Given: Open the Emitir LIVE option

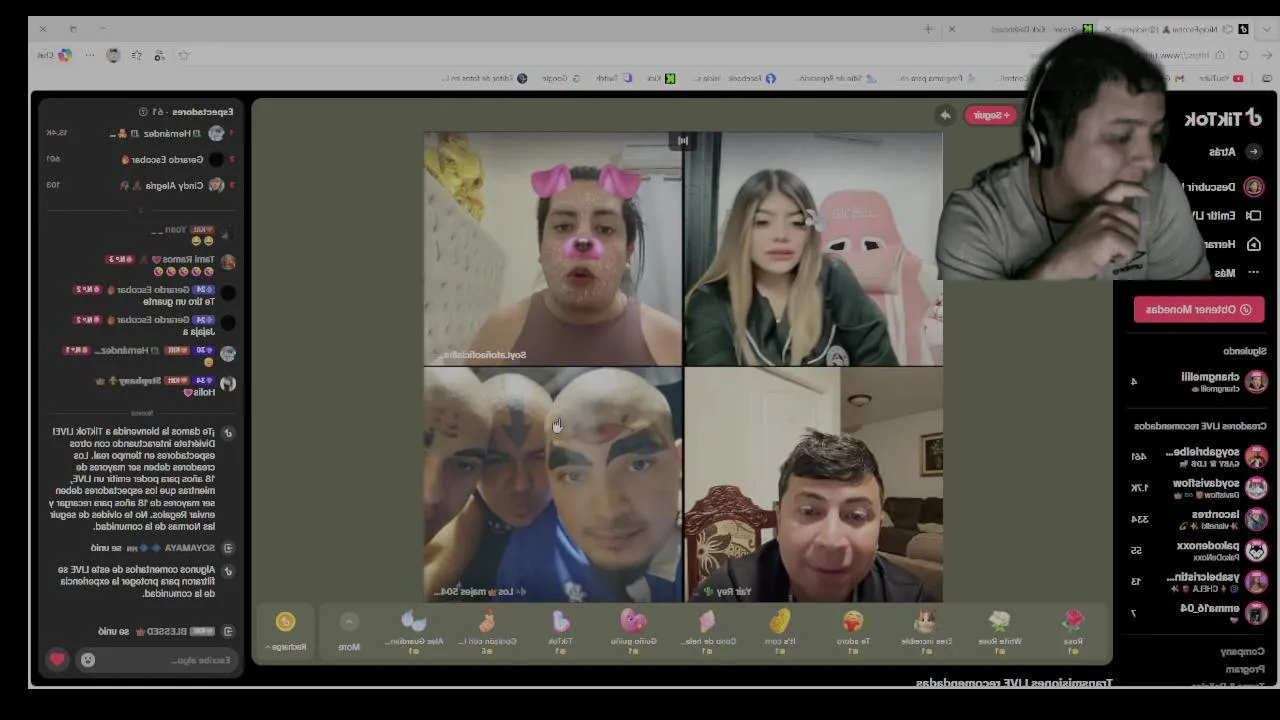Looking at the screenshot, I should [1226, 215].
